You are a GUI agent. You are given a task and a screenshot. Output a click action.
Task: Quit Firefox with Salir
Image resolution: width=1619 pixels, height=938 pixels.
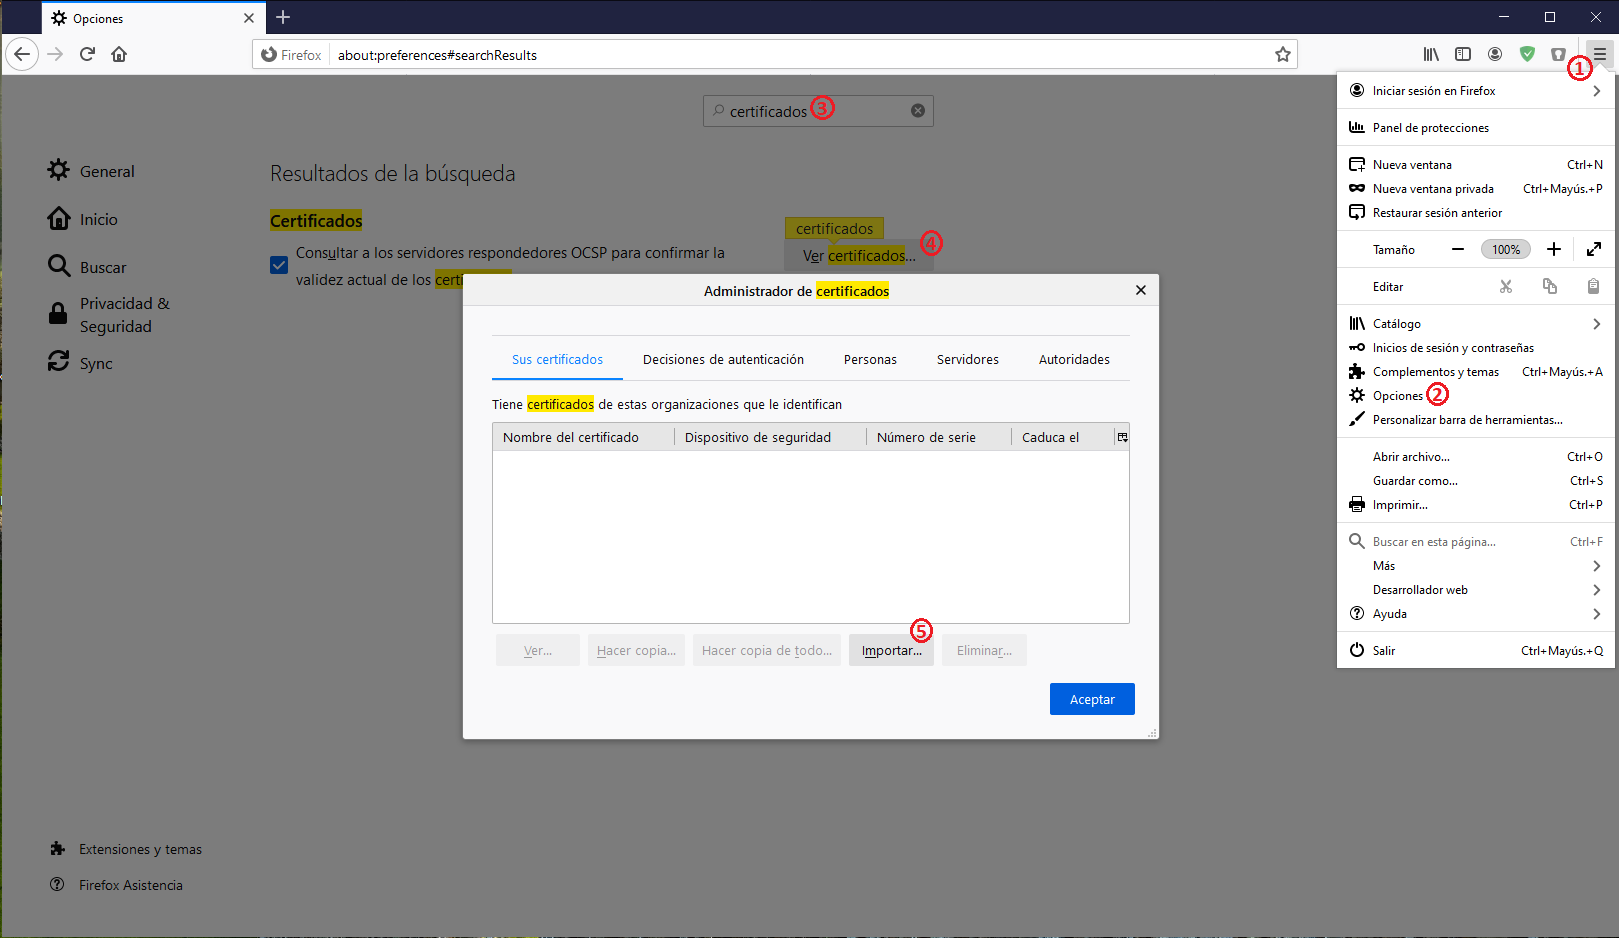[x=1477, y=651]
